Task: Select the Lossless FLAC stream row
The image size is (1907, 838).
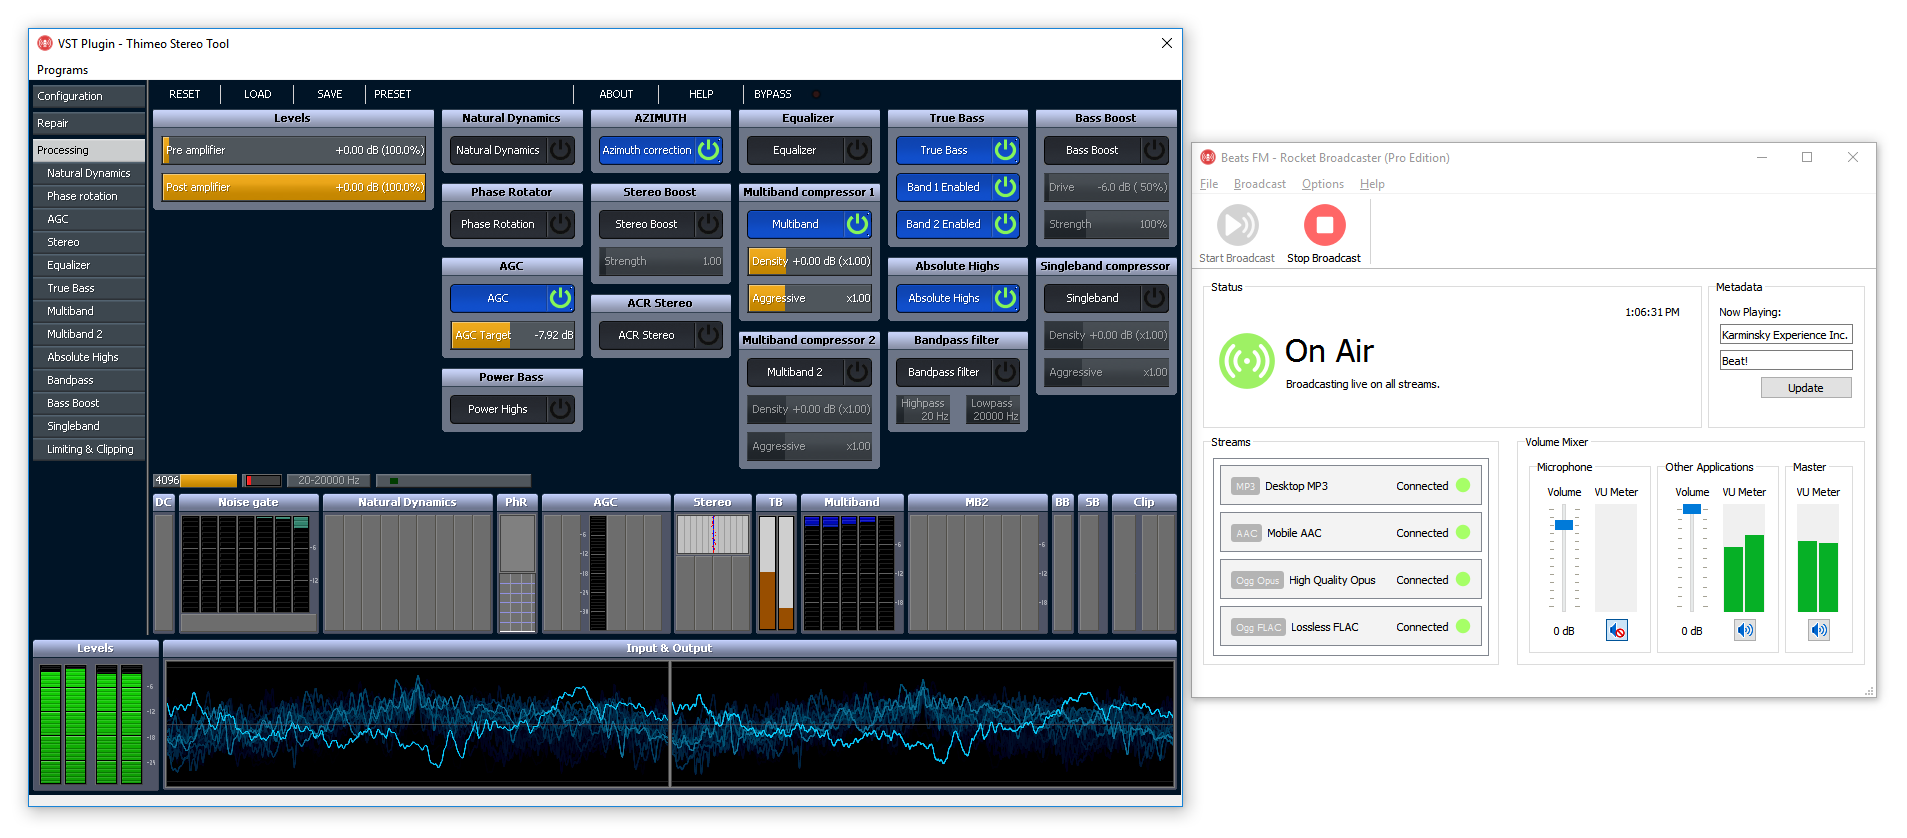Action: coord(1350,627)
